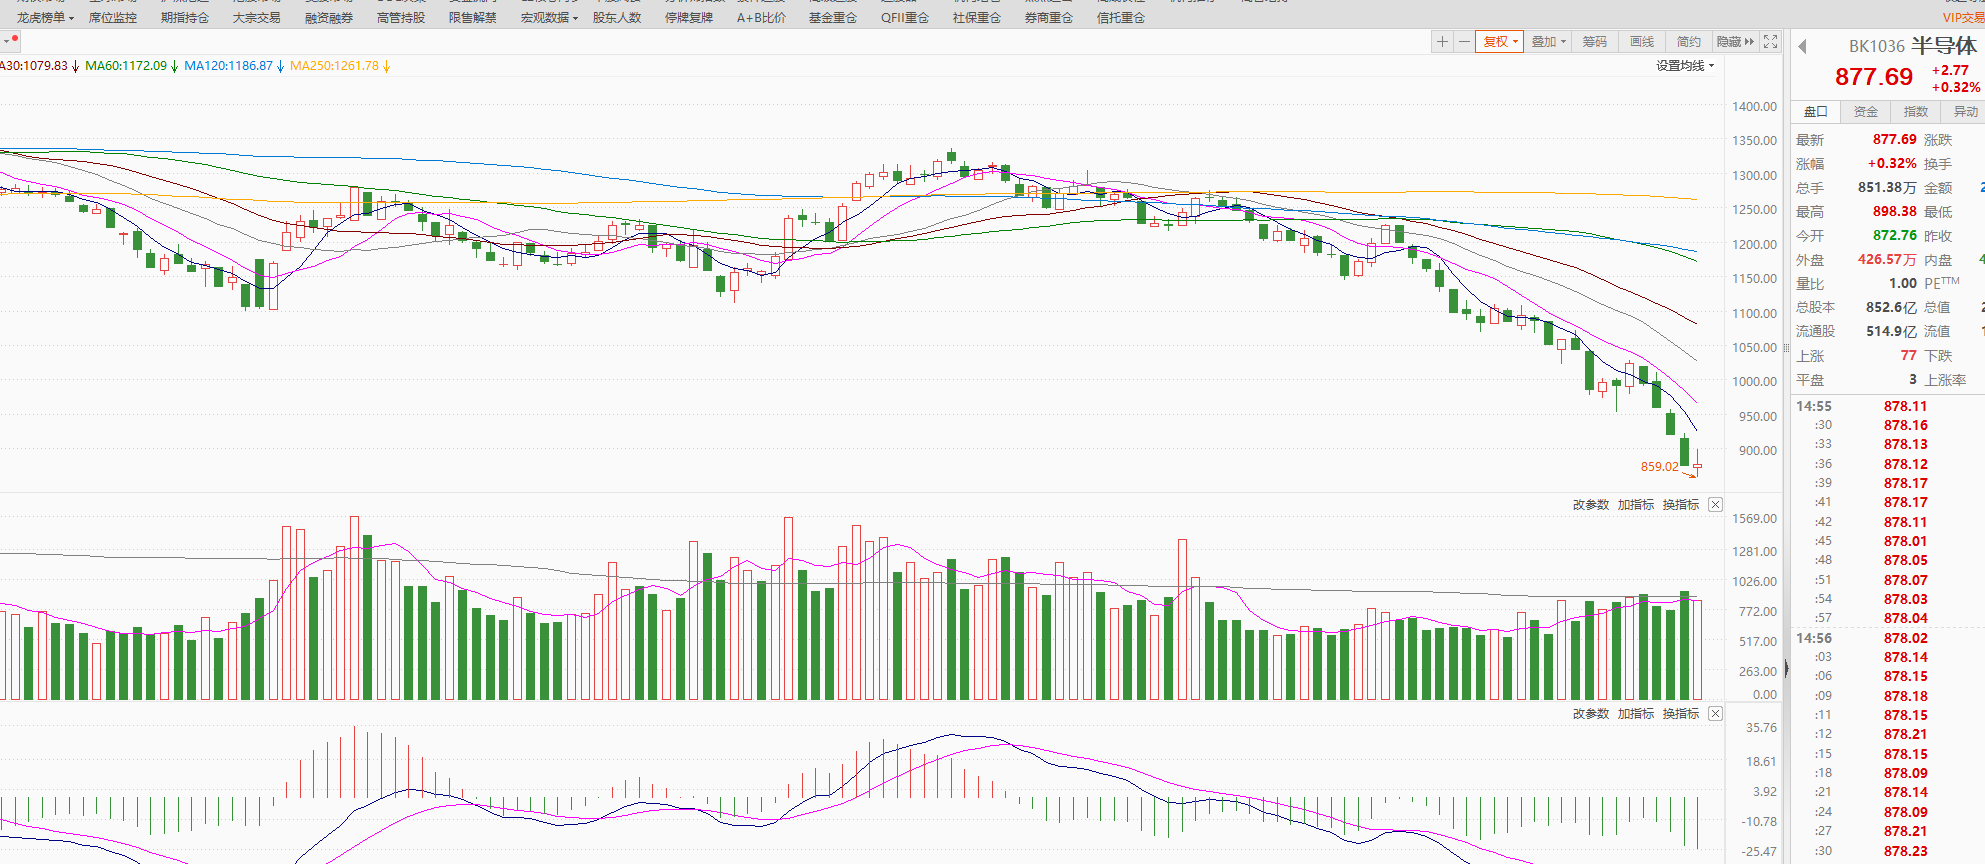Close the MACD indicator panel
This screenshot has height=864, width=1985.
(x=1715, y=714)
